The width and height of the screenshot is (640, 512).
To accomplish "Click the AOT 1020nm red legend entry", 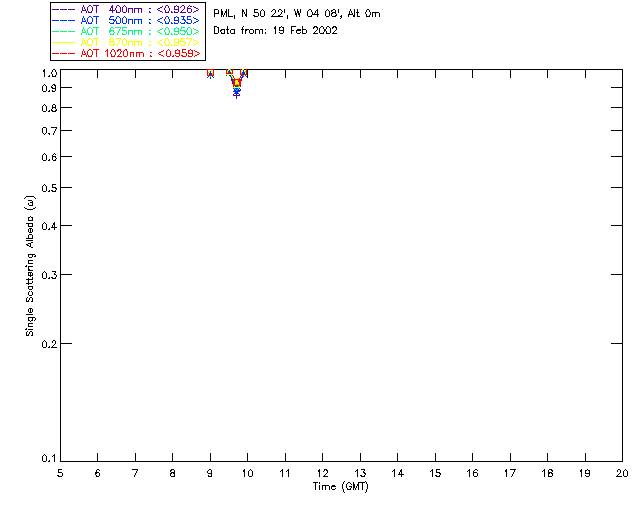I will click(126, 53).
